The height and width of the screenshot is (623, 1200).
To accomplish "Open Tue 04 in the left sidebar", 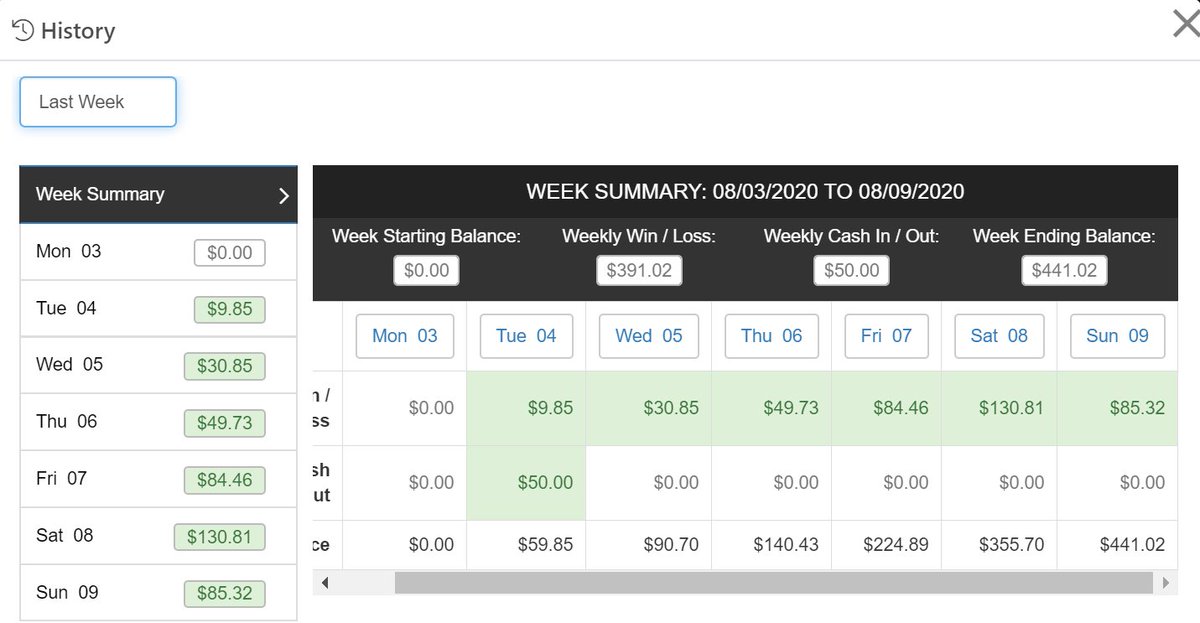I will pos(158,309).
